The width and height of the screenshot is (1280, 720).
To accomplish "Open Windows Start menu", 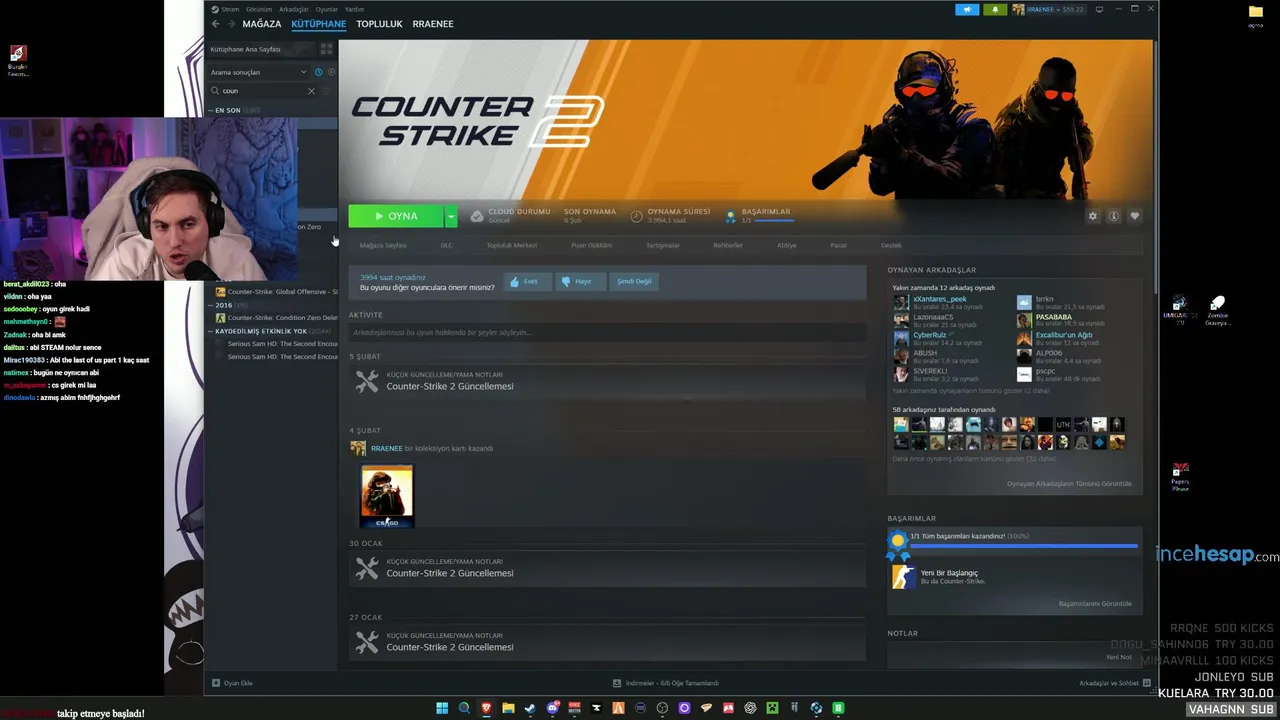I will click(442, 708).
